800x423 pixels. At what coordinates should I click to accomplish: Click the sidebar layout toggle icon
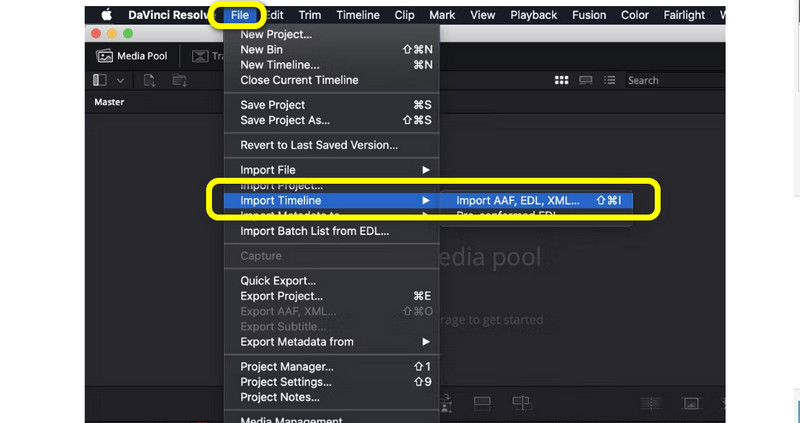tap(100, 80)
